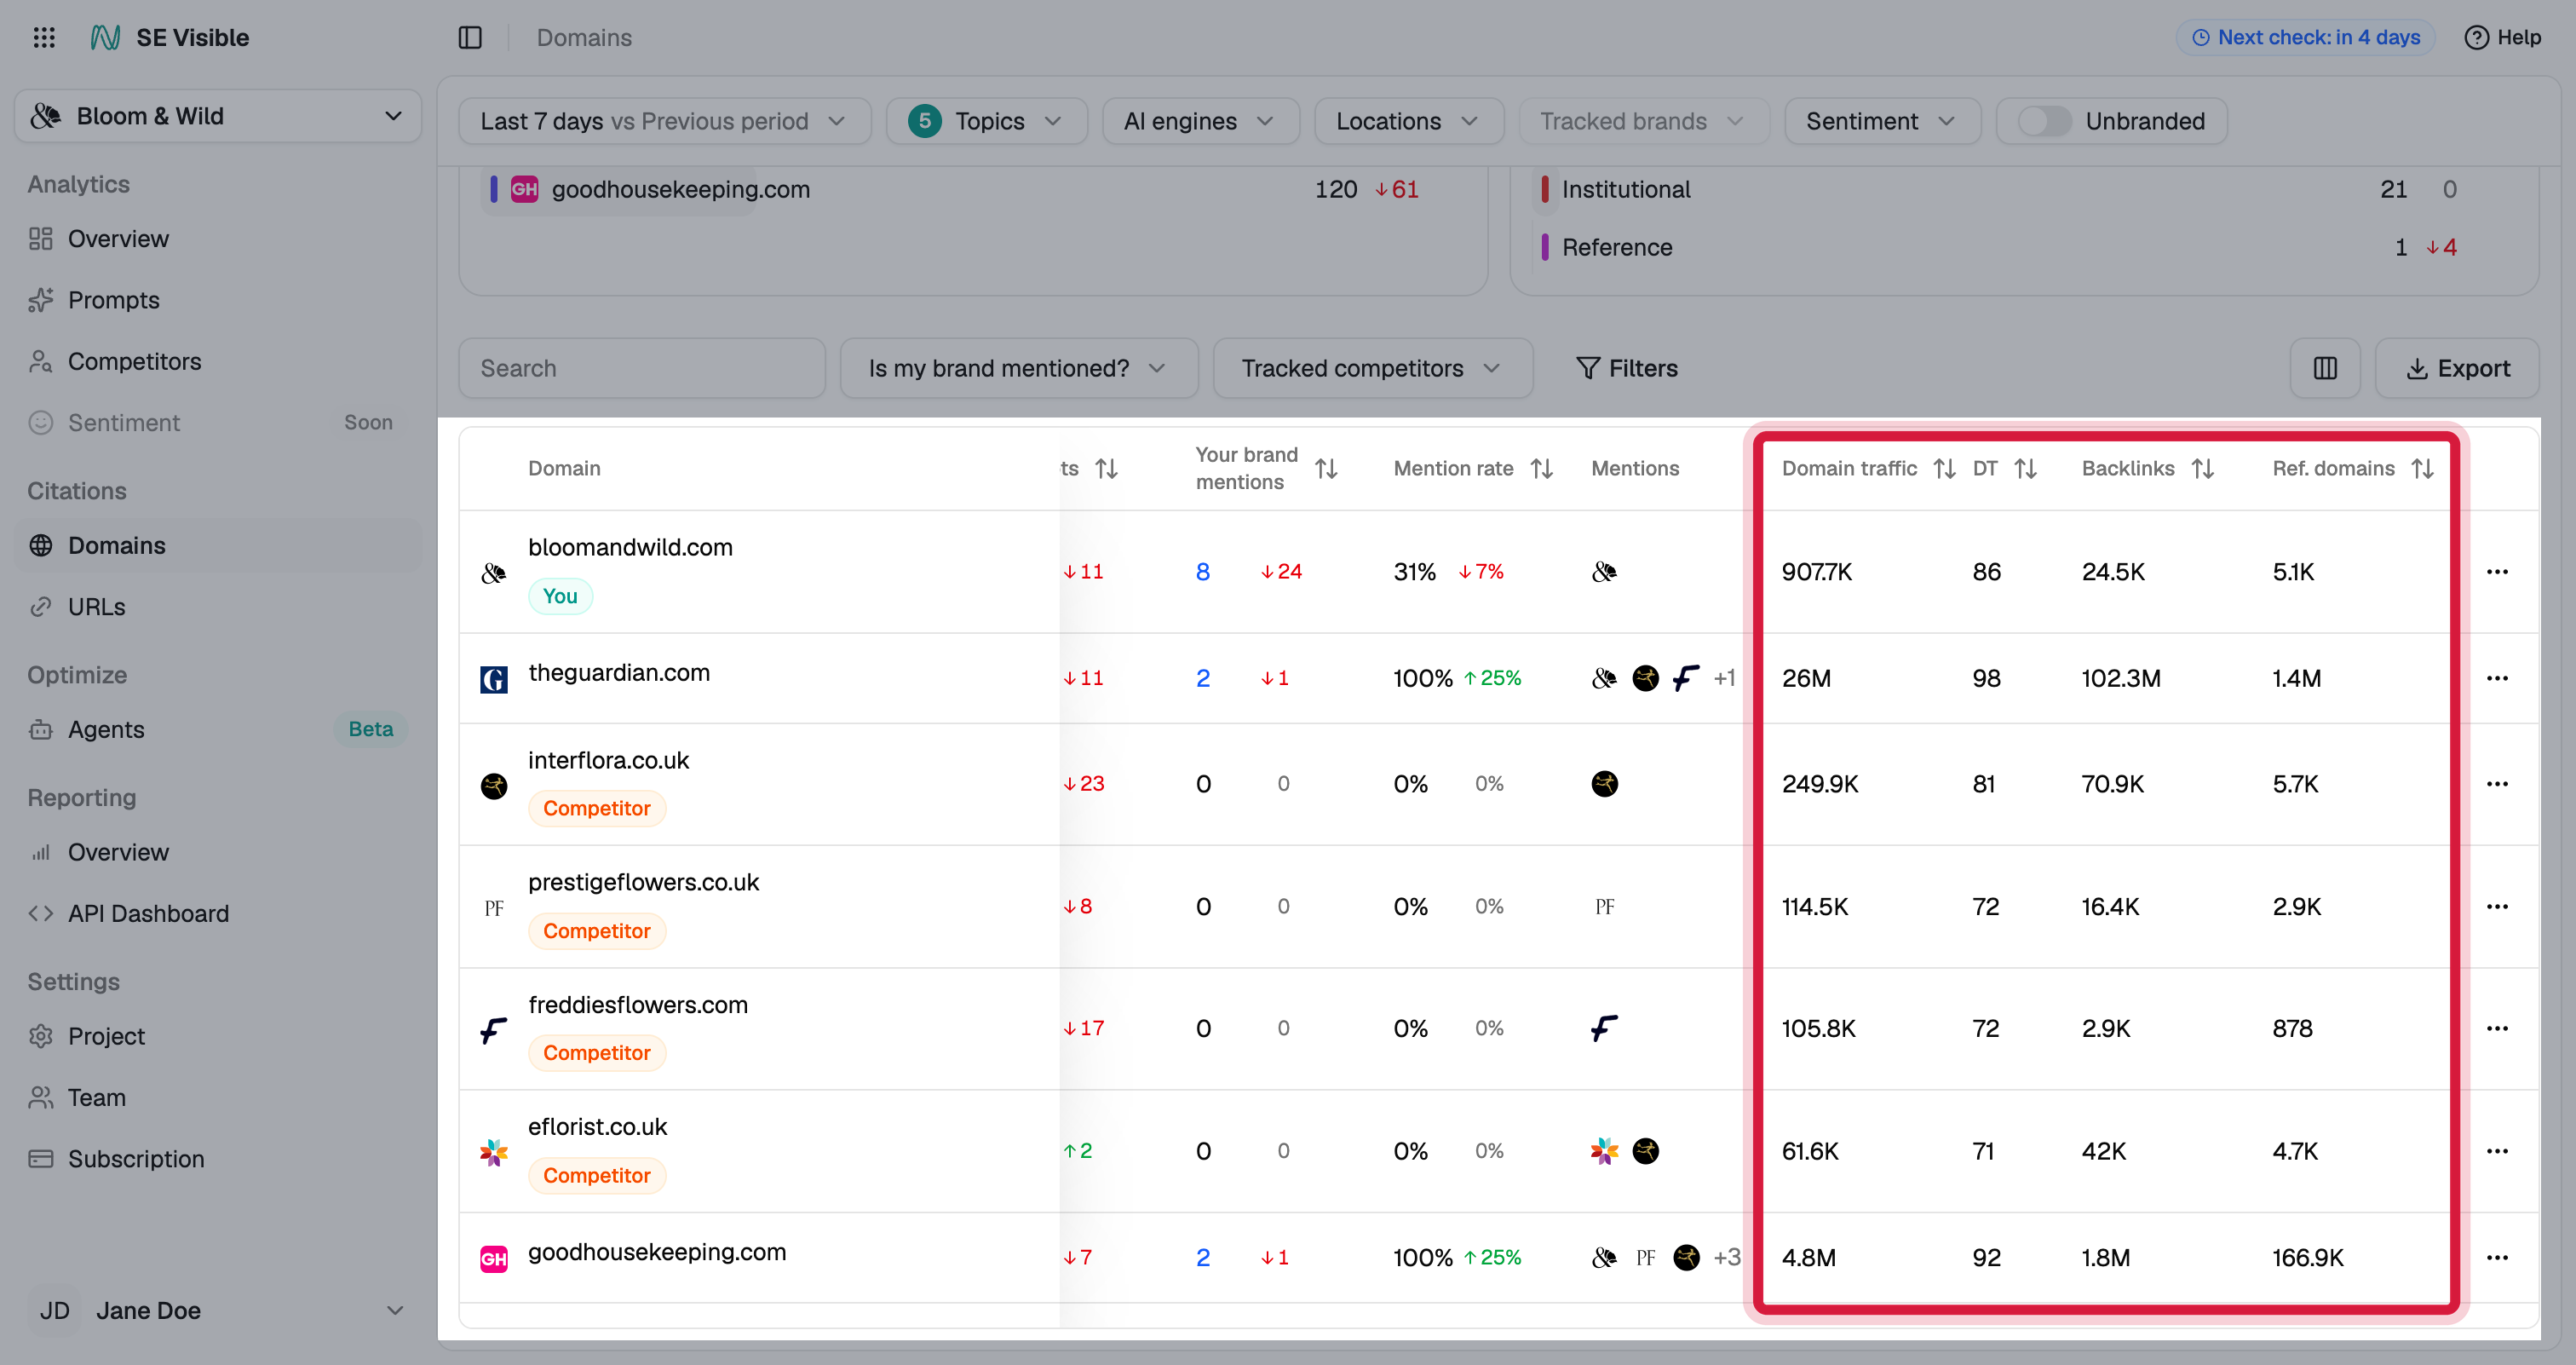Open more options for theguardian.com row

[2497, 678]
